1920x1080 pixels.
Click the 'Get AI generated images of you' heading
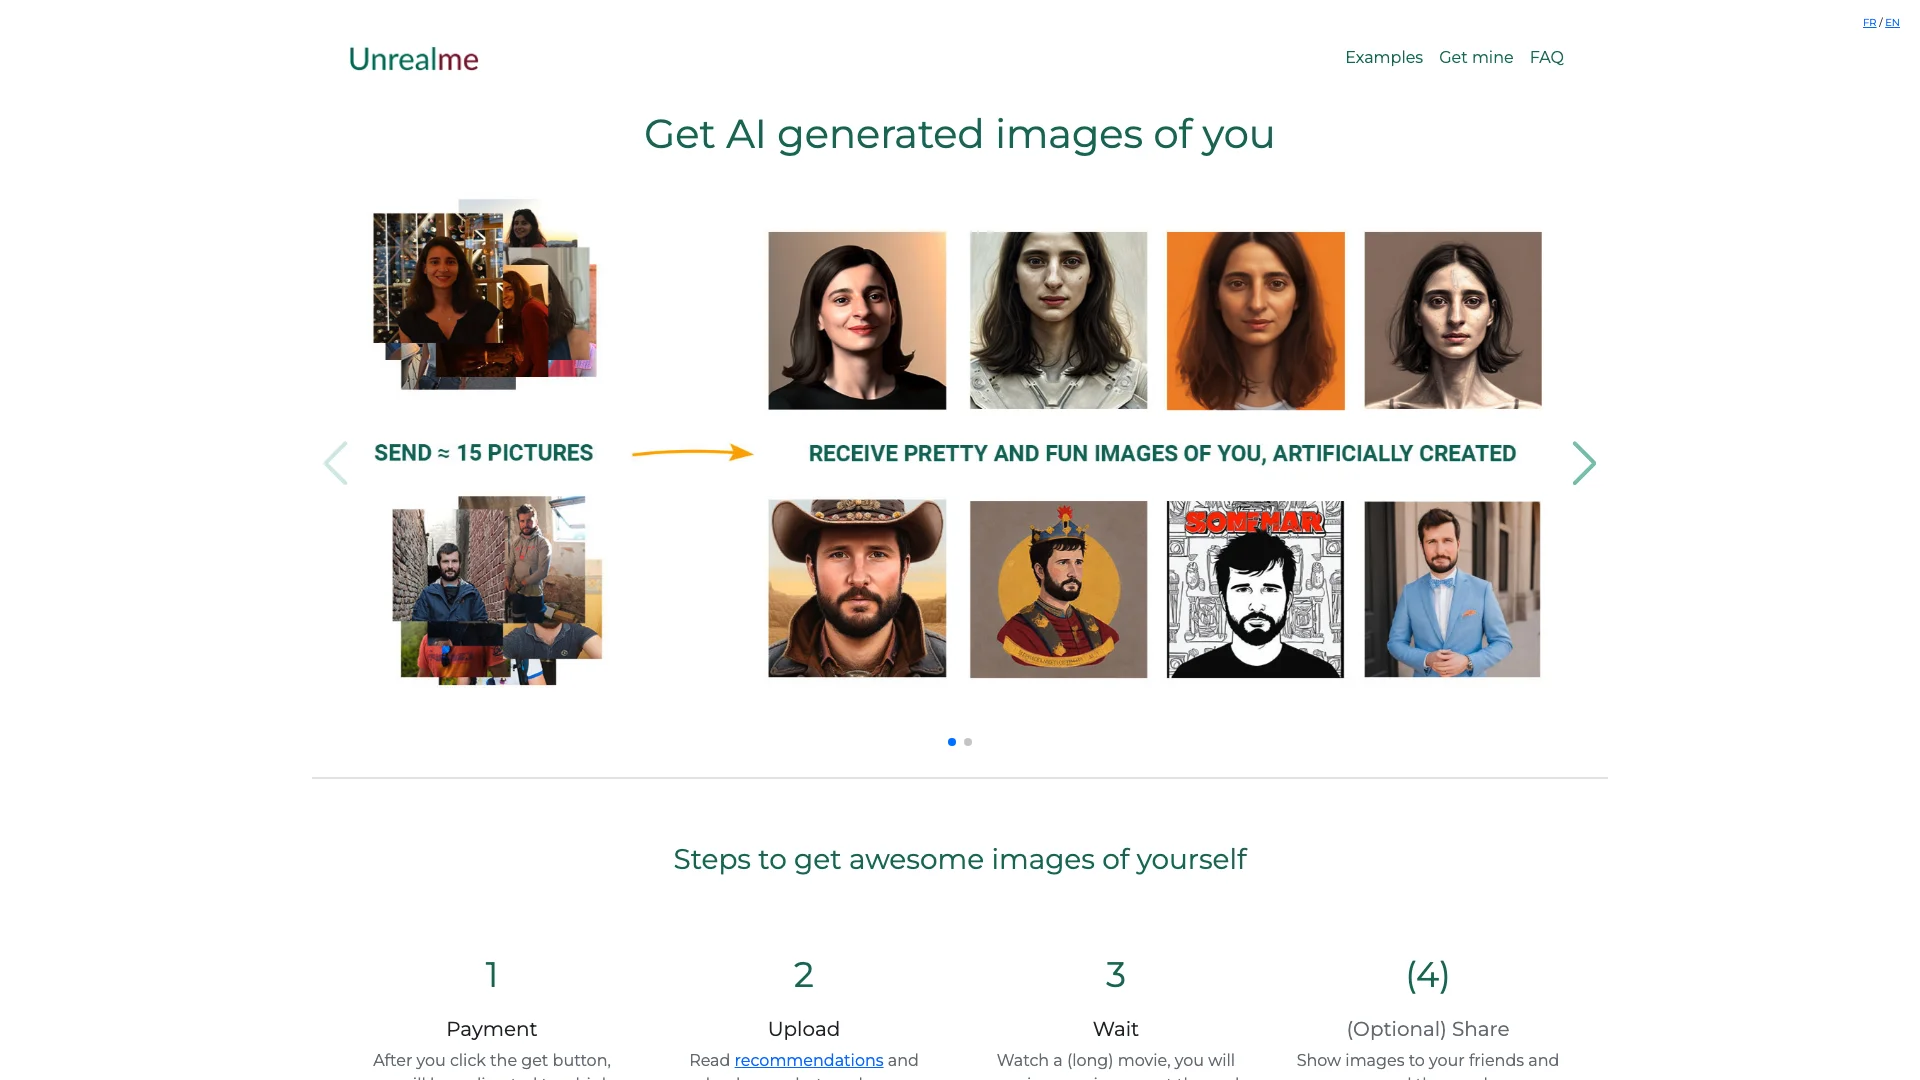coord(959,134)
